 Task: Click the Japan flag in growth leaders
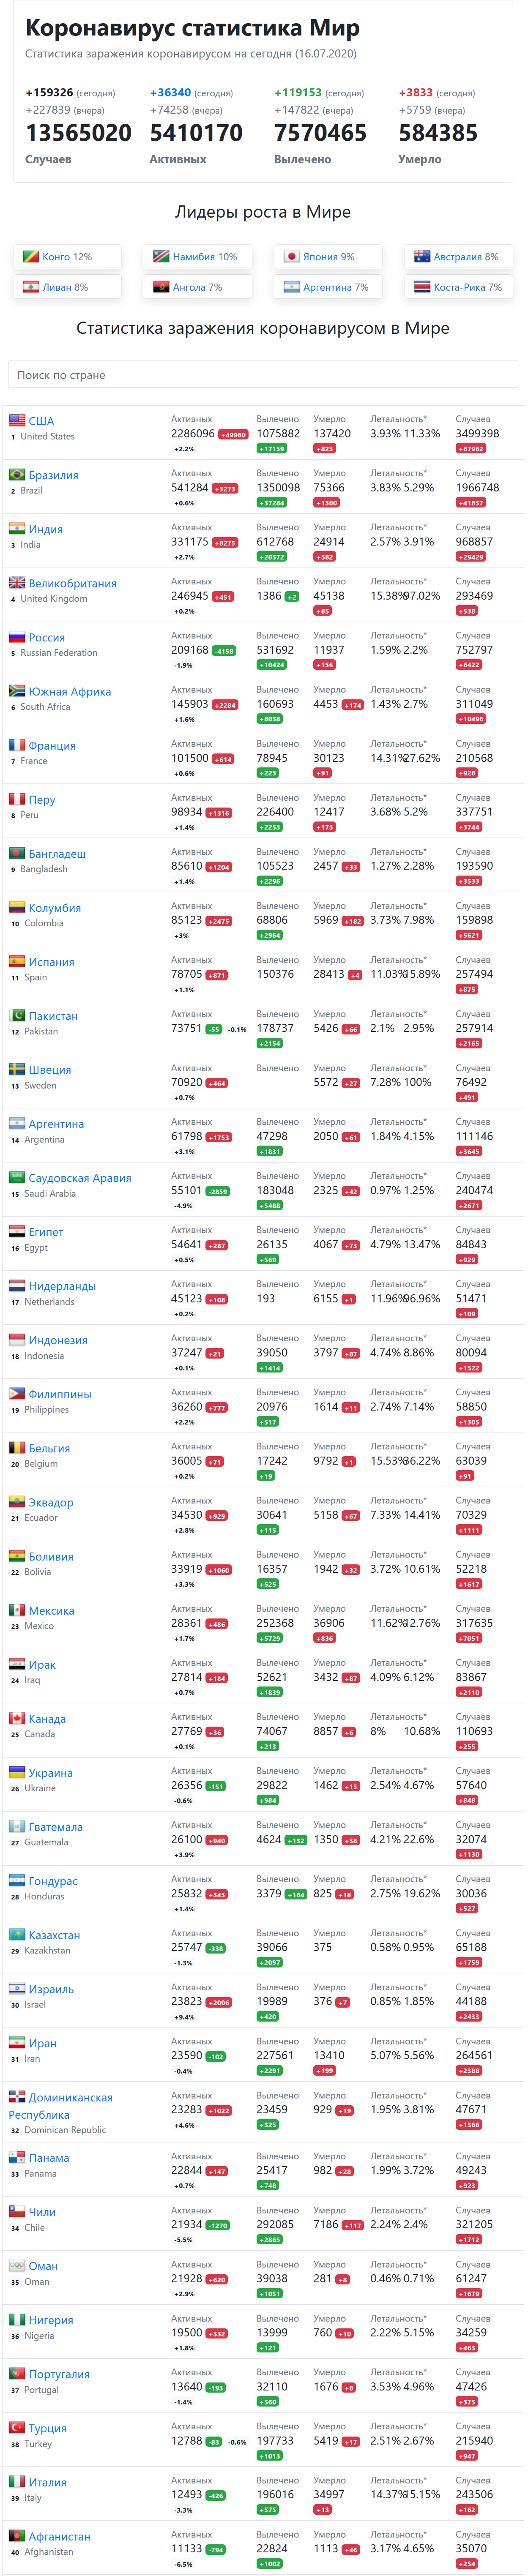292,257
